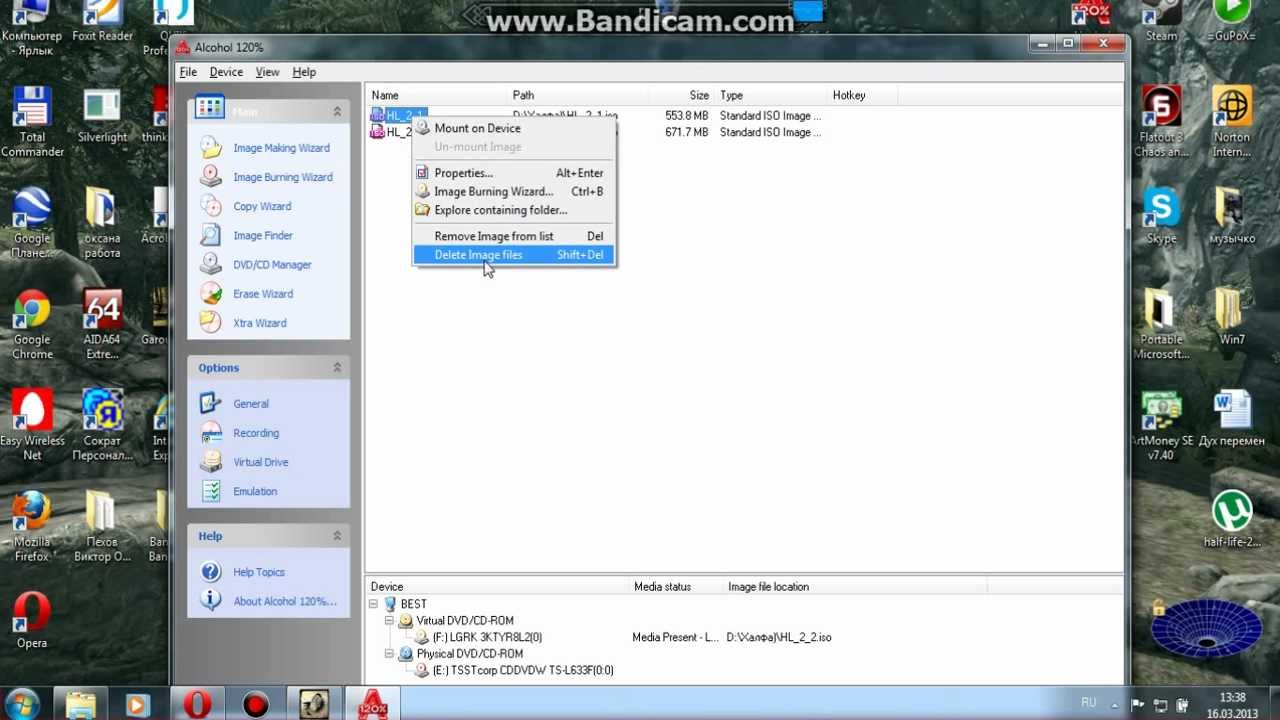
Task: Pick Image Burning Wizard... in context menu
Action: pyautogui.click(x=514, y=191)
